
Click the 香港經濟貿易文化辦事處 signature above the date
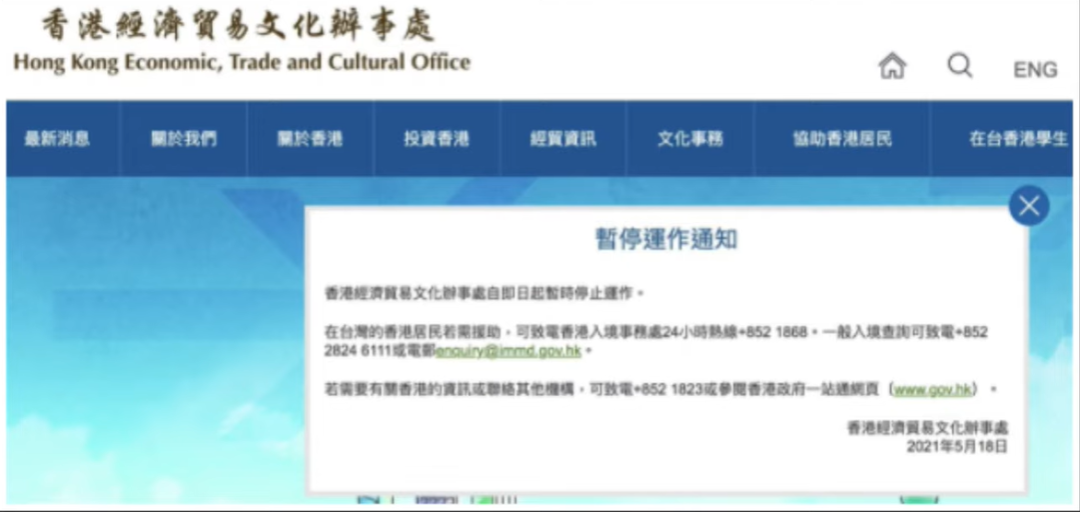(927, 427)
